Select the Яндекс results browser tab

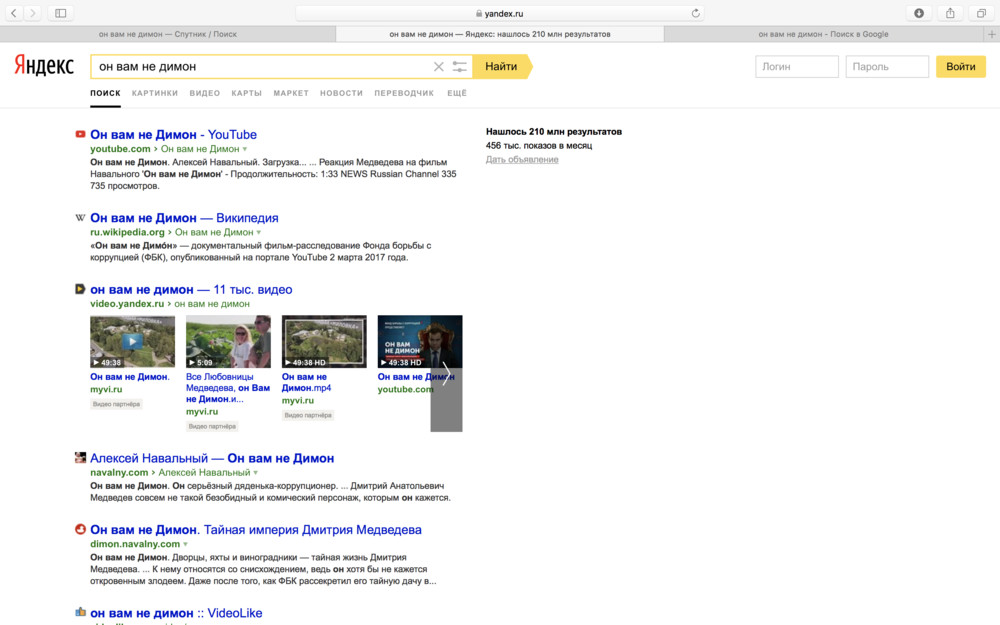point(500,34)
